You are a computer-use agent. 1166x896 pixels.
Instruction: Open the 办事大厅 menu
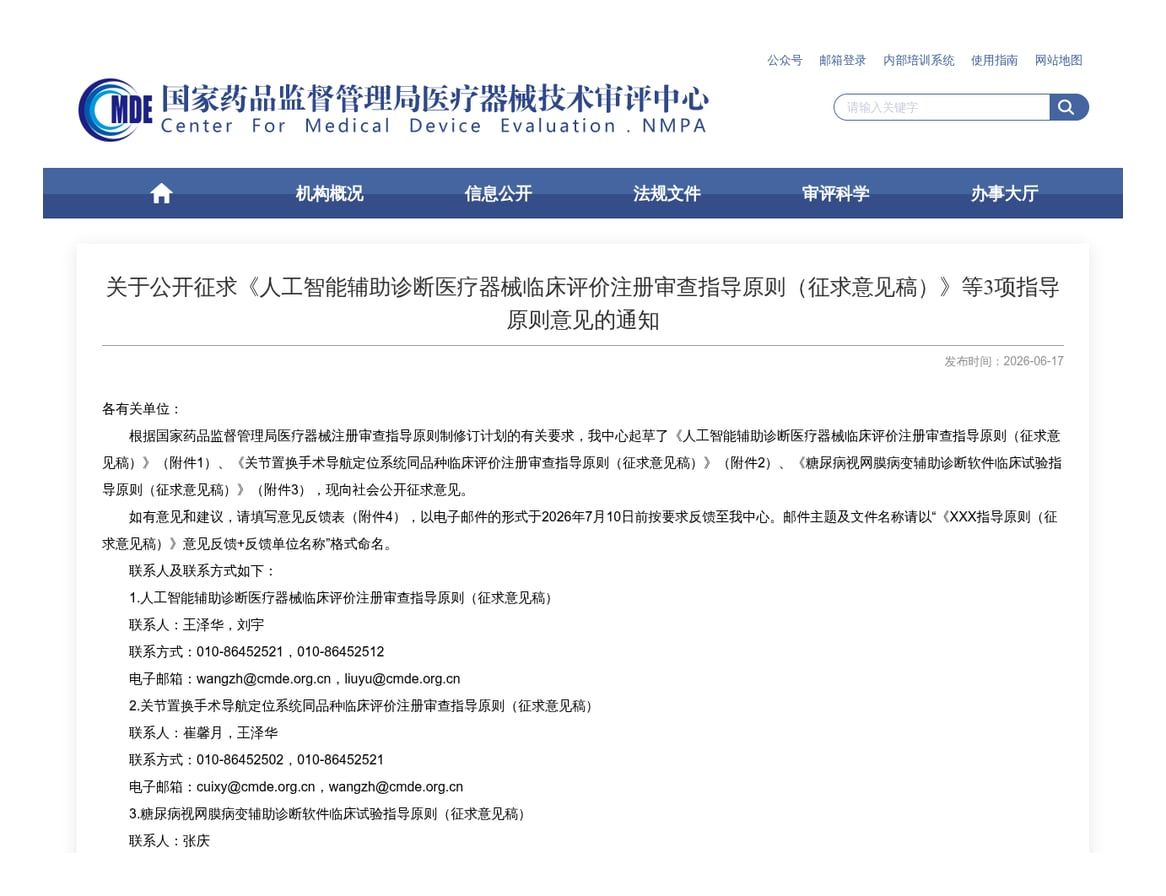pos(1005,193)
